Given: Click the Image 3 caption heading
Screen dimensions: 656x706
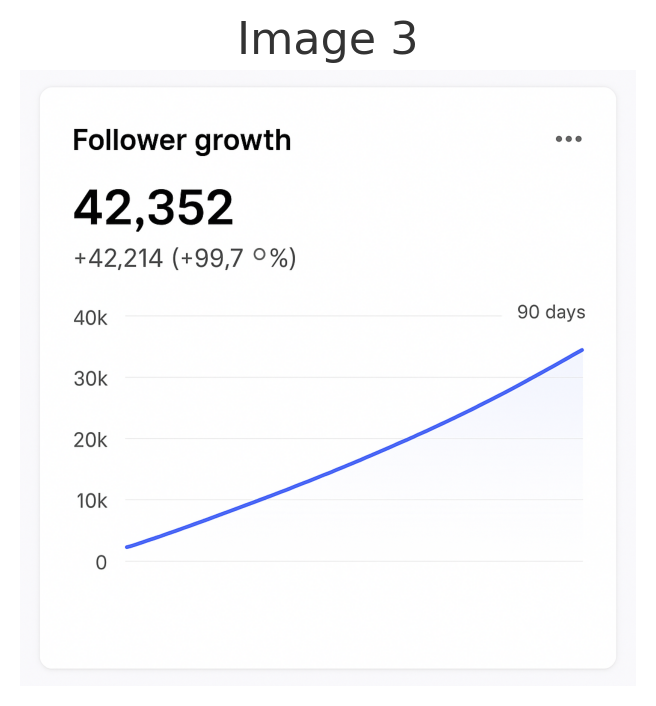Looking at the screenshot, I should 327,39.
